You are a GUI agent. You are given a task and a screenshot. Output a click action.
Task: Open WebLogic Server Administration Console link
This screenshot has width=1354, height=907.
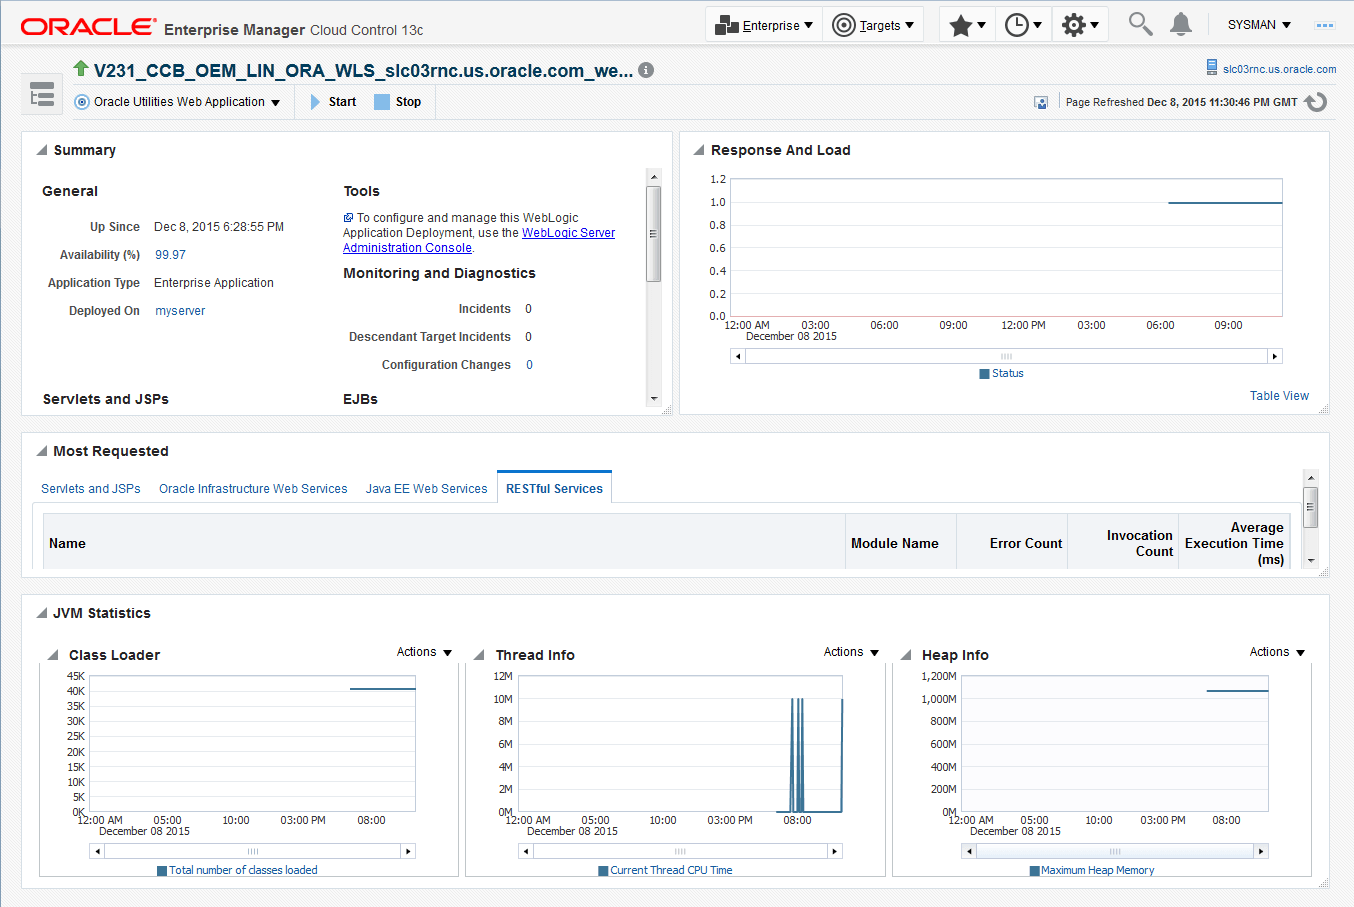tap(479, 240)
